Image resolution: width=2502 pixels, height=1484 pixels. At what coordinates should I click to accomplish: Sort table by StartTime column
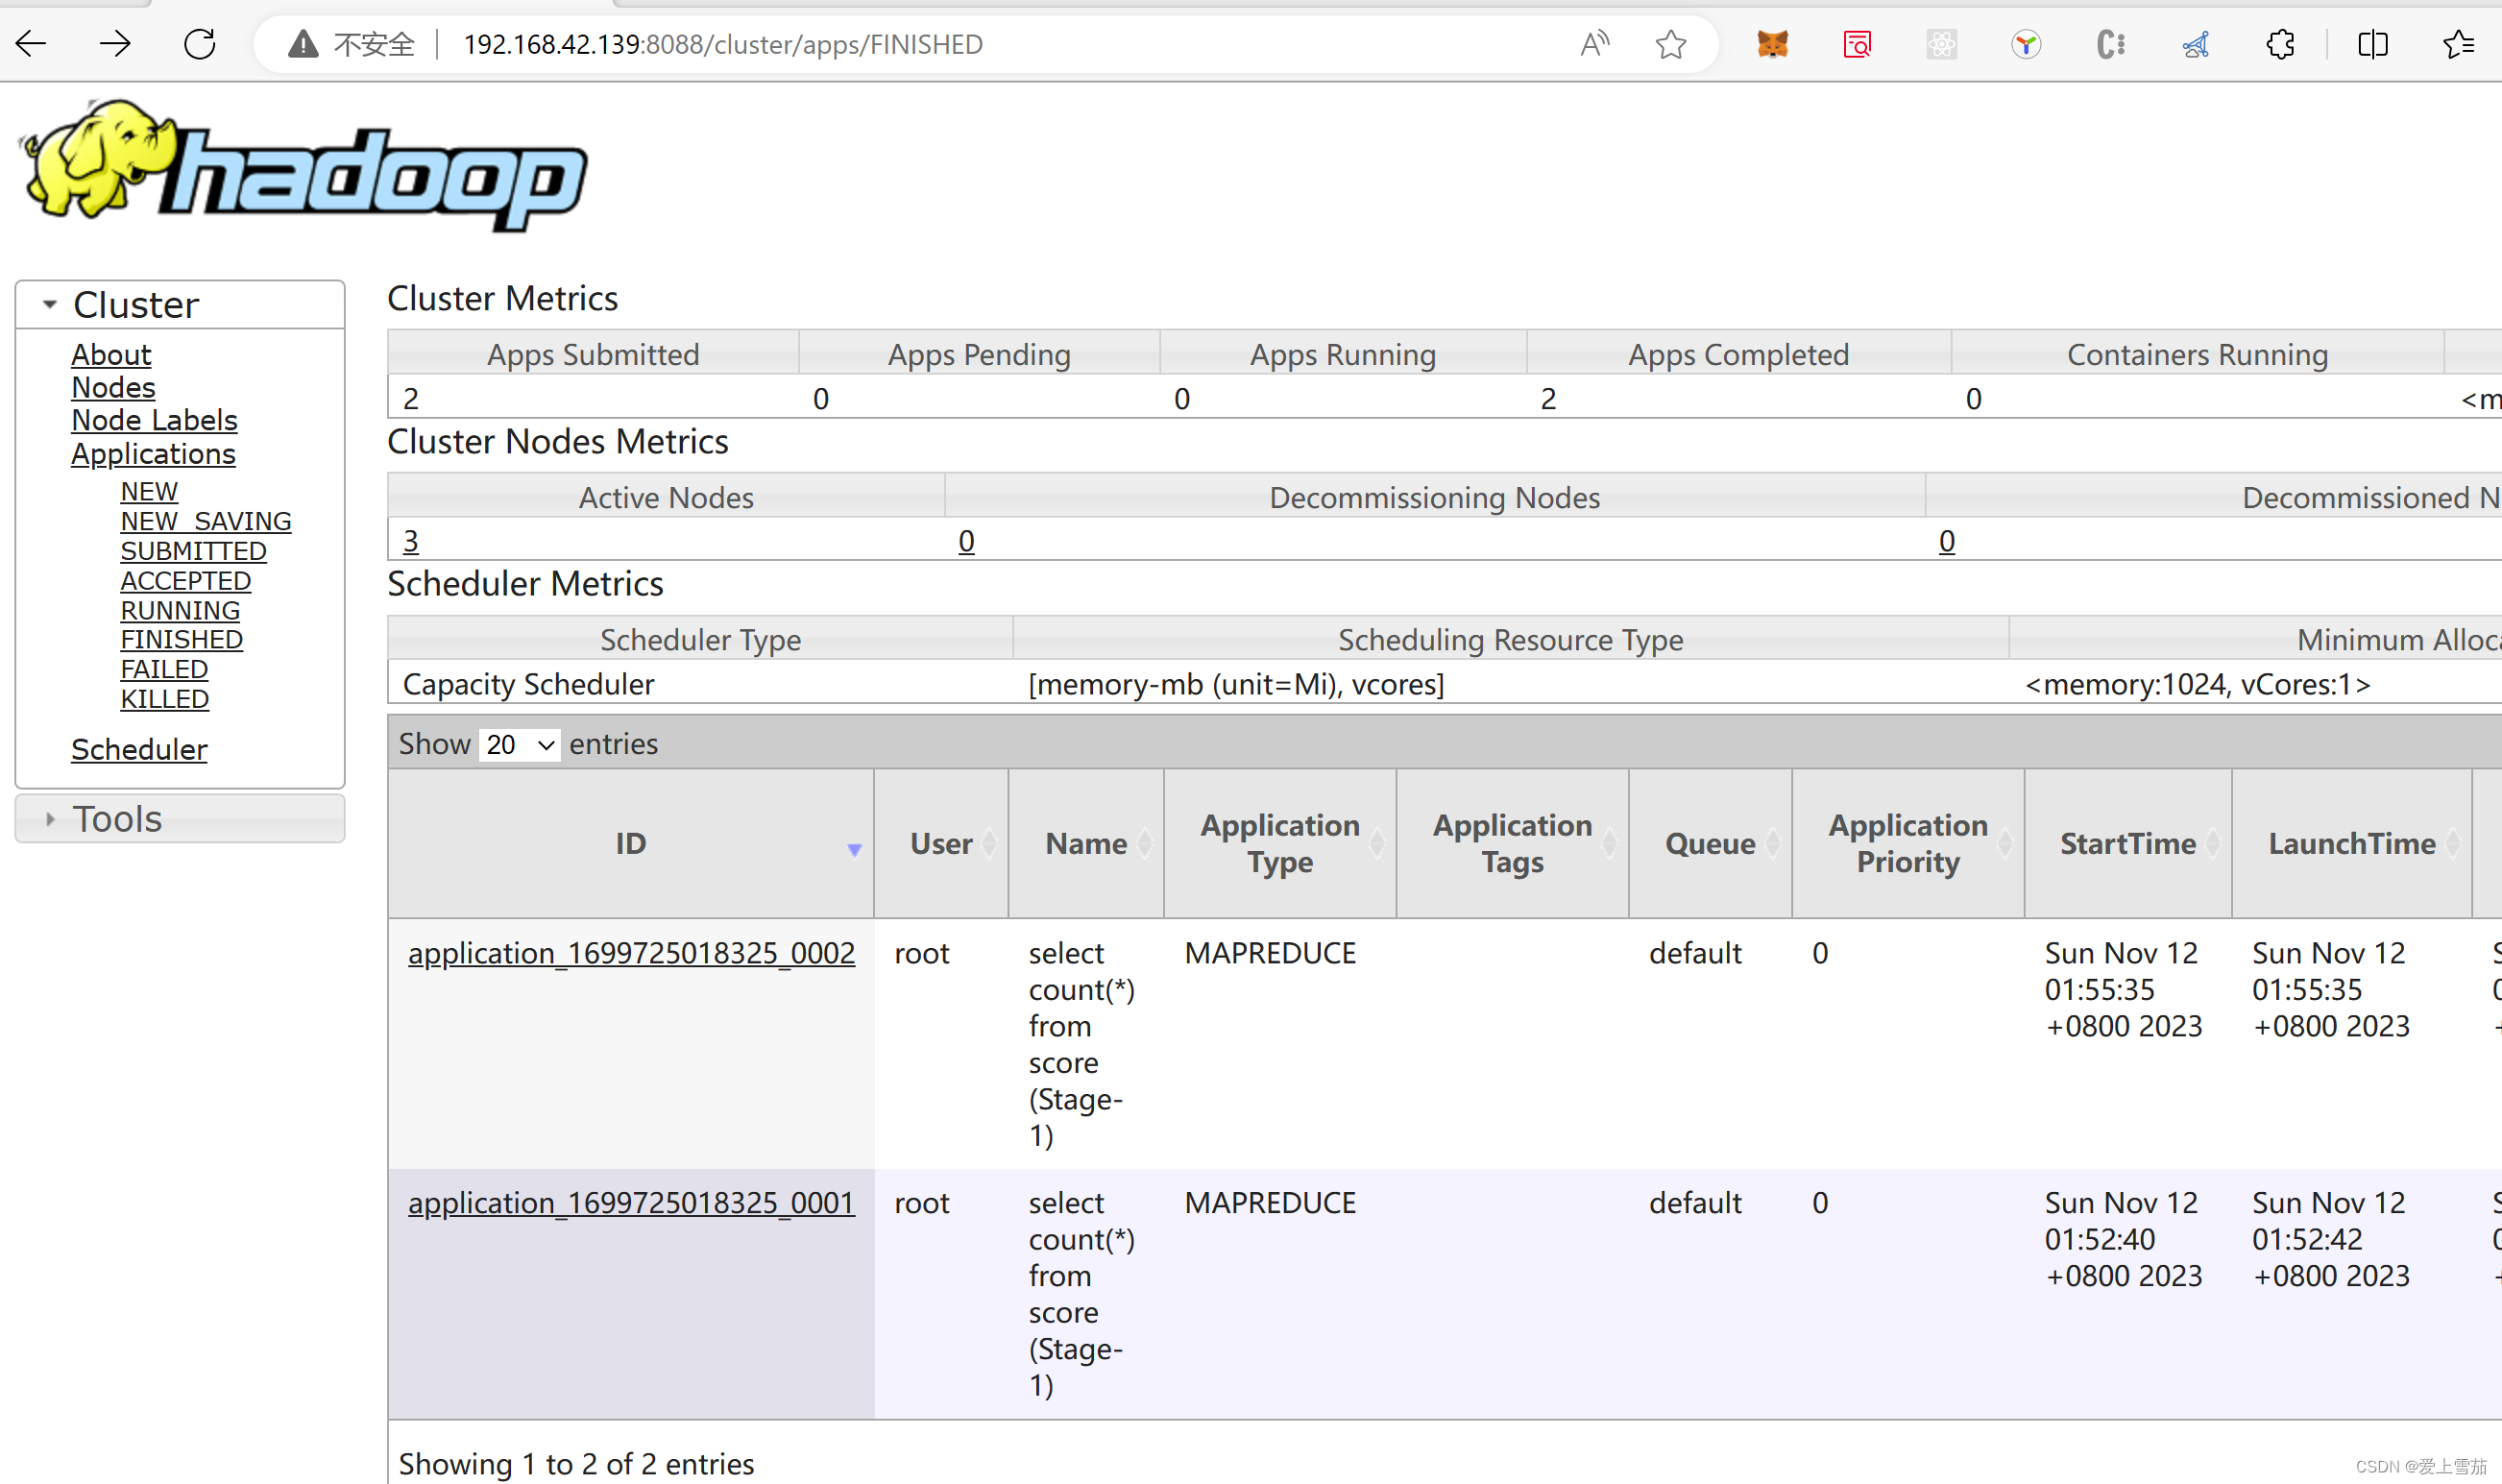[x=2127, y=844]
